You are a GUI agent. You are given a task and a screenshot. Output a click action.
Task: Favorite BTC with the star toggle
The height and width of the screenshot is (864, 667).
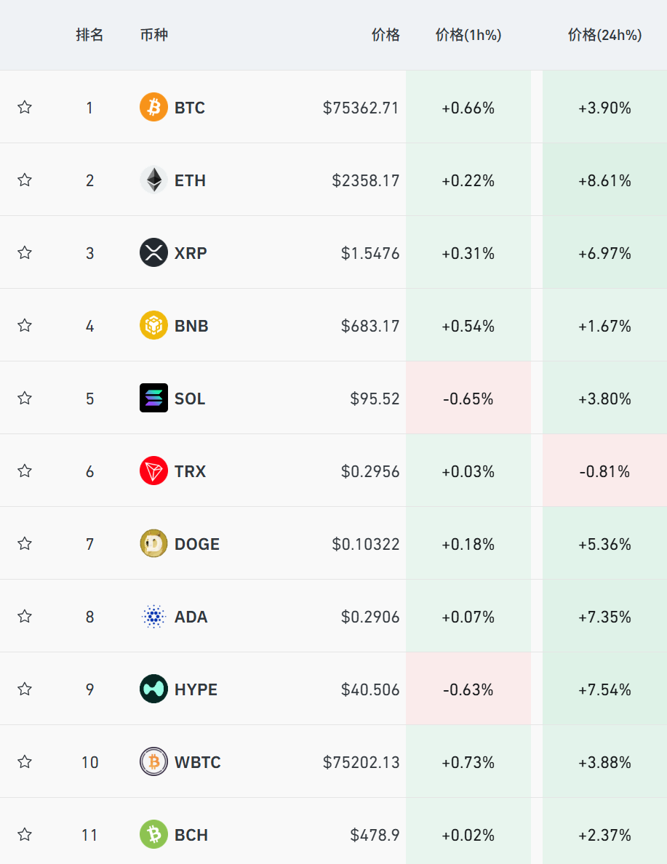point(25,107)
